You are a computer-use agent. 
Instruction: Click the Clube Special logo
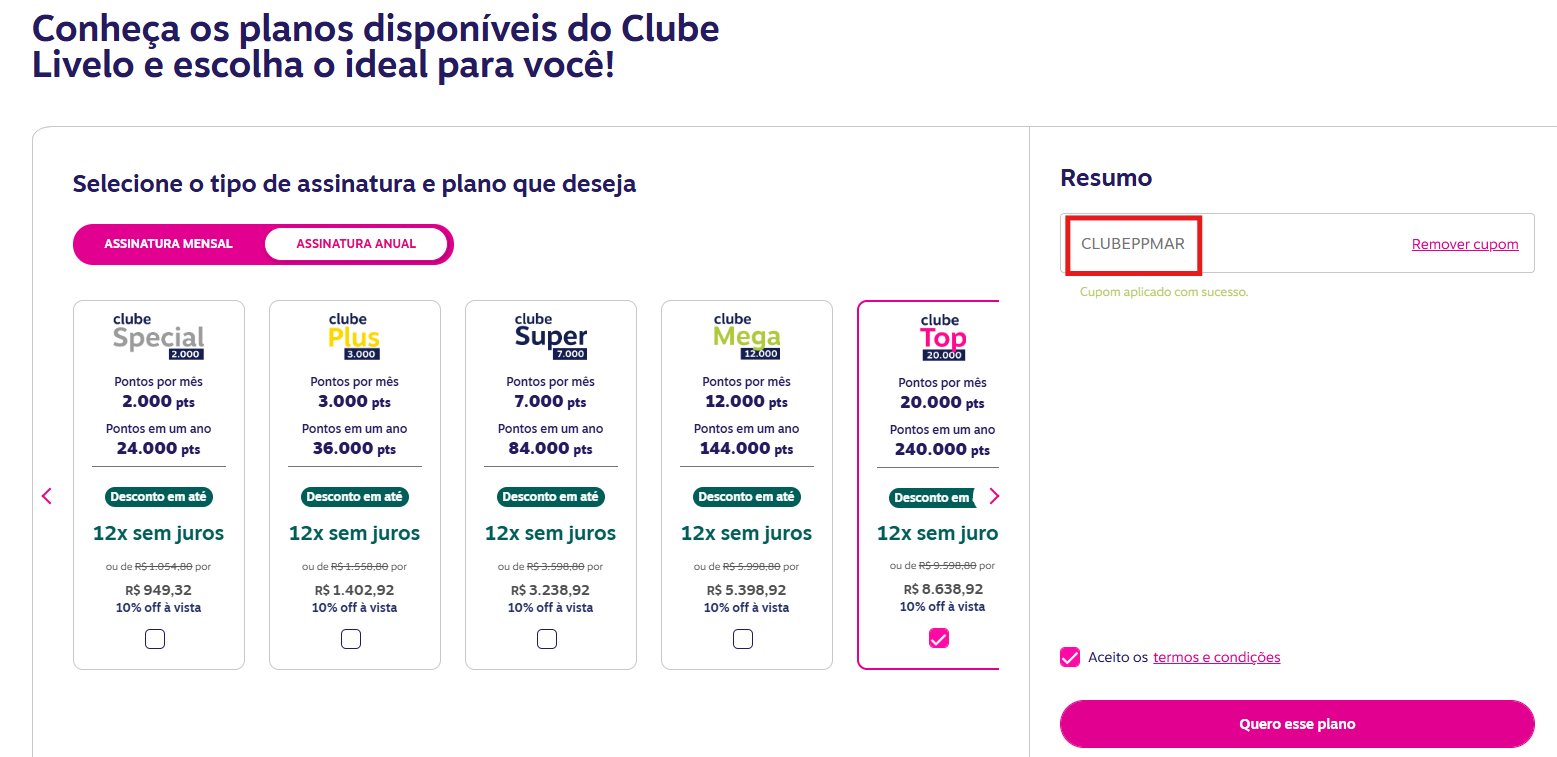159,337
